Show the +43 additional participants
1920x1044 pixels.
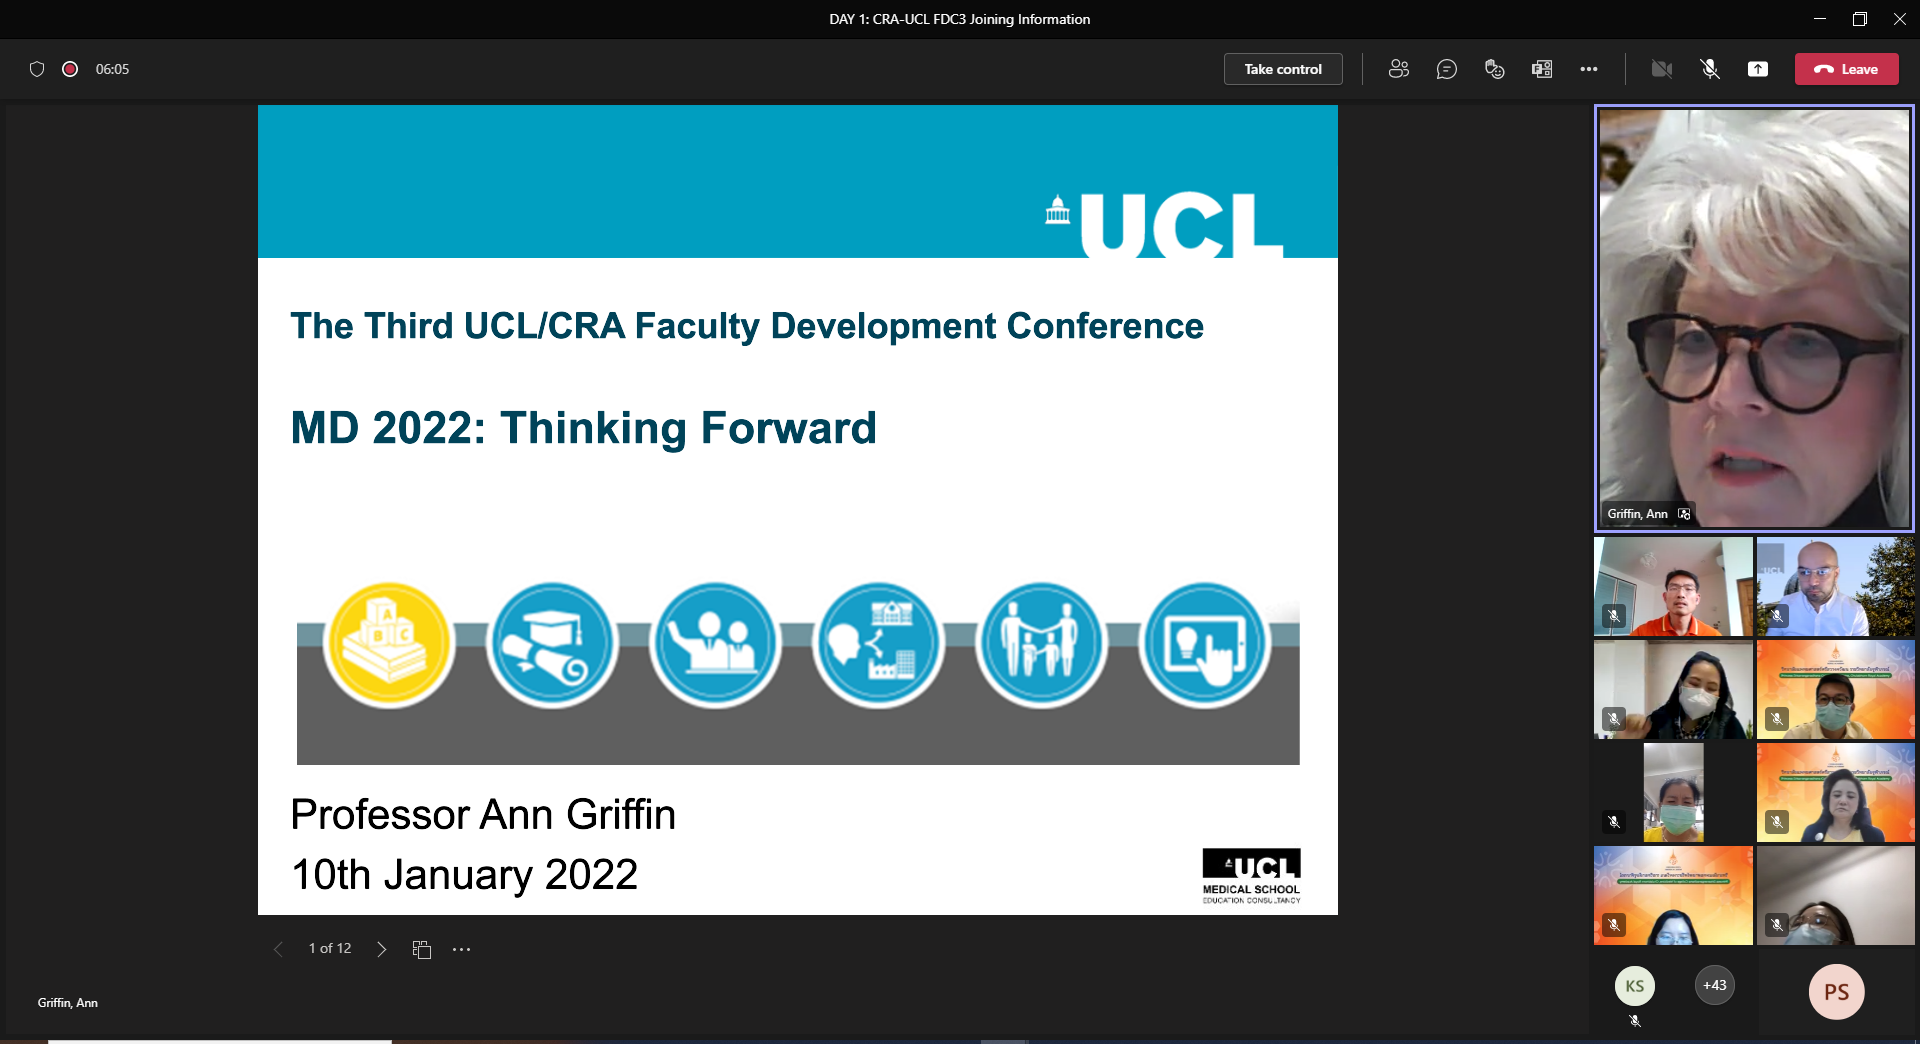pyautogui.click(x=1715, y=985)
